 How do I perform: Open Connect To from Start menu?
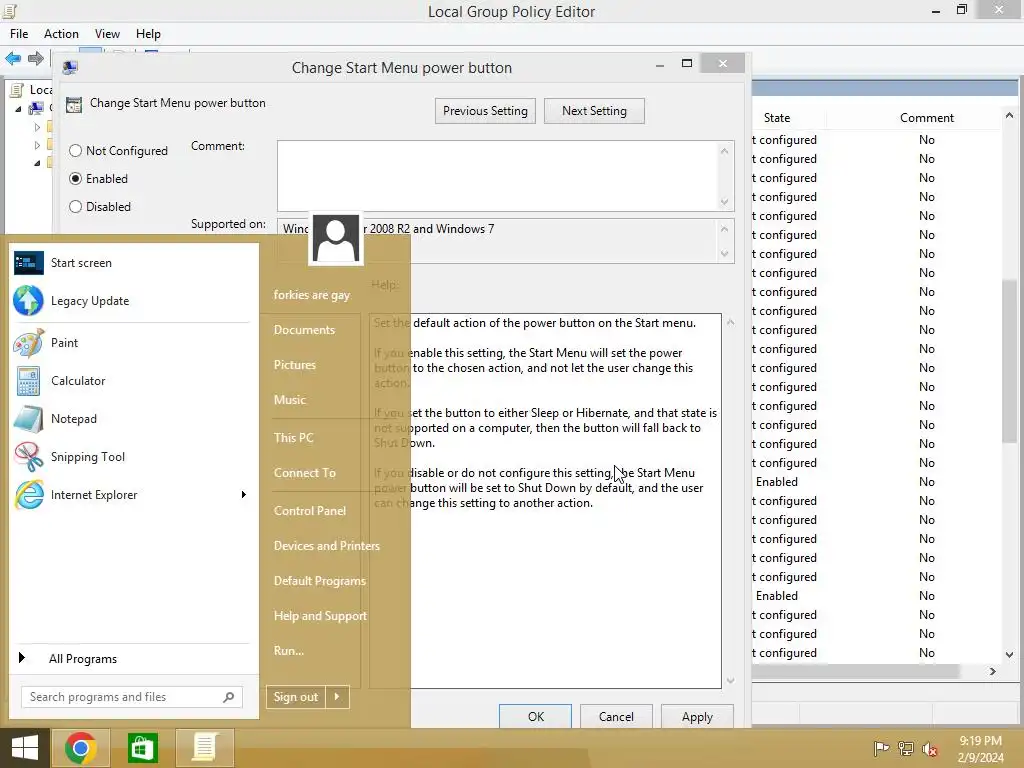[304, 473]
